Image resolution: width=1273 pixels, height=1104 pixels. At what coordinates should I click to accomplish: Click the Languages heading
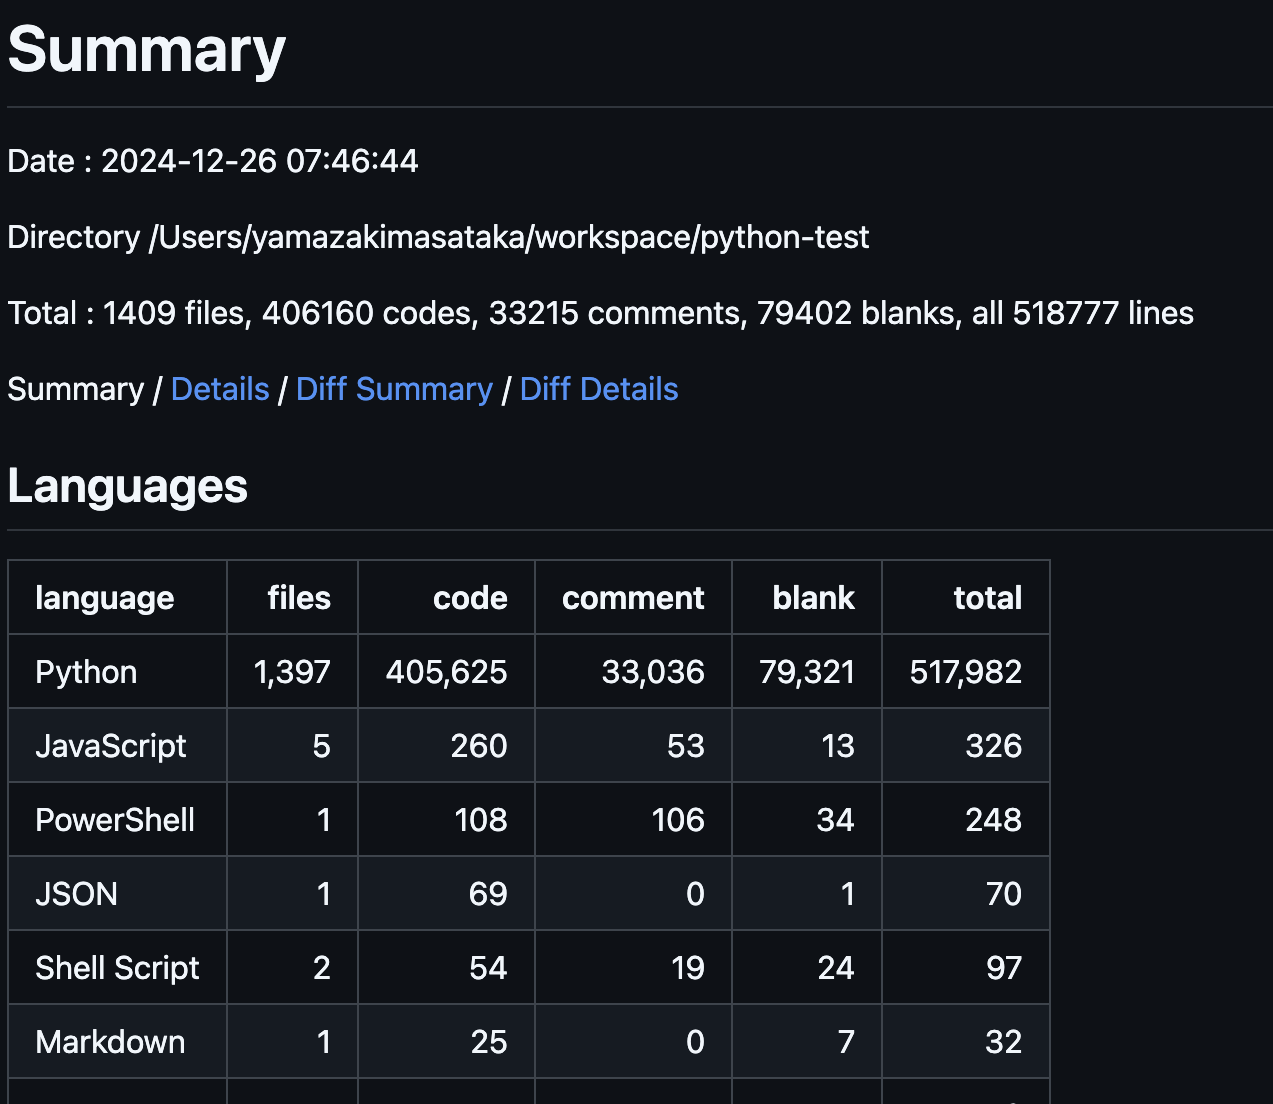point(127,486)
